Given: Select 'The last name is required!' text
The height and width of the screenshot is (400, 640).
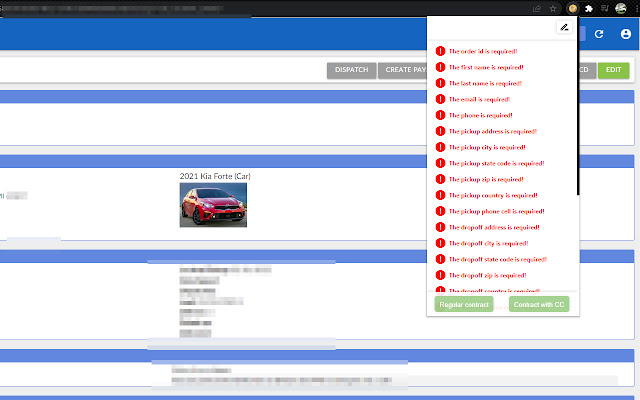Looking at the screenshot, I should tap(485, 83).
